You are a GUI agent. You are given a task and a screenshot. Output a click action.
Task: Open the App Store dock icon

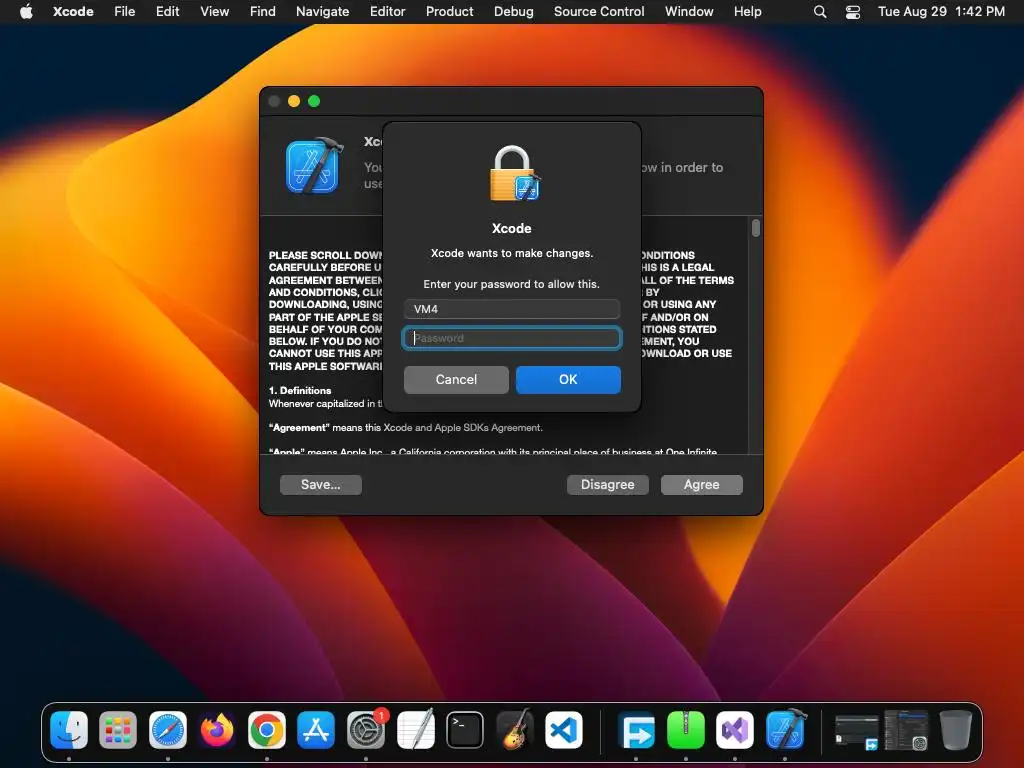316,729
